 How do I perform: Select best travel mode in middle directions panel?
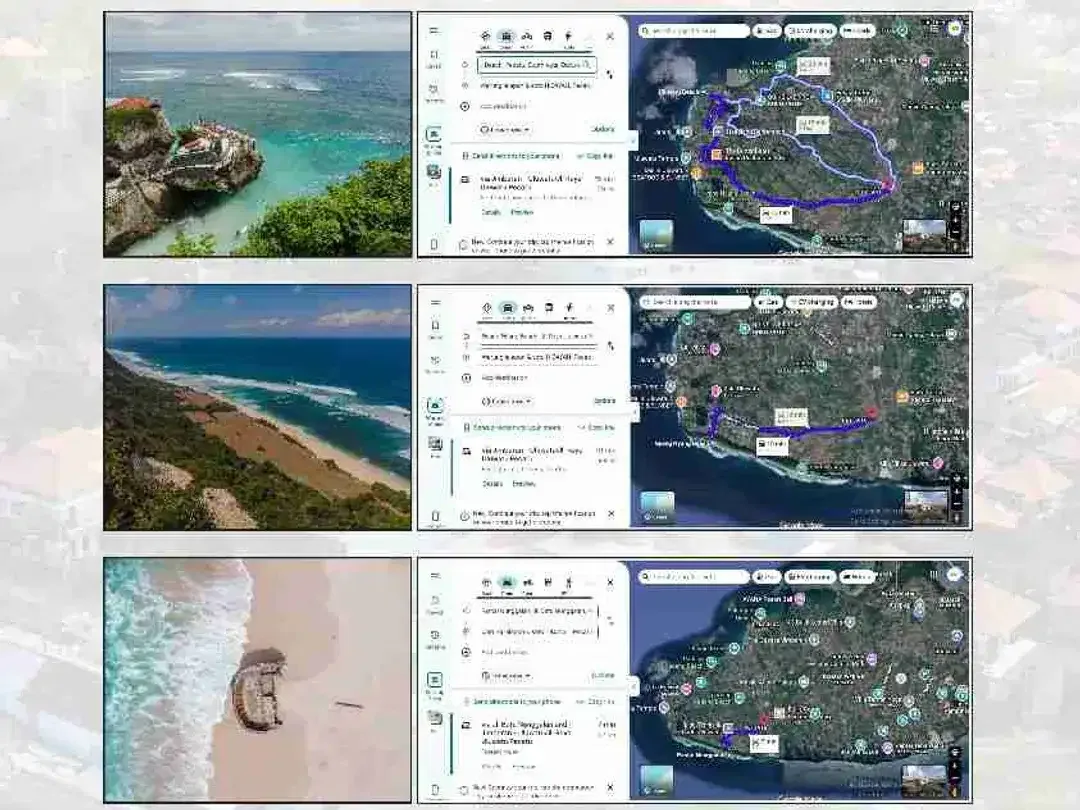point(487,310)
